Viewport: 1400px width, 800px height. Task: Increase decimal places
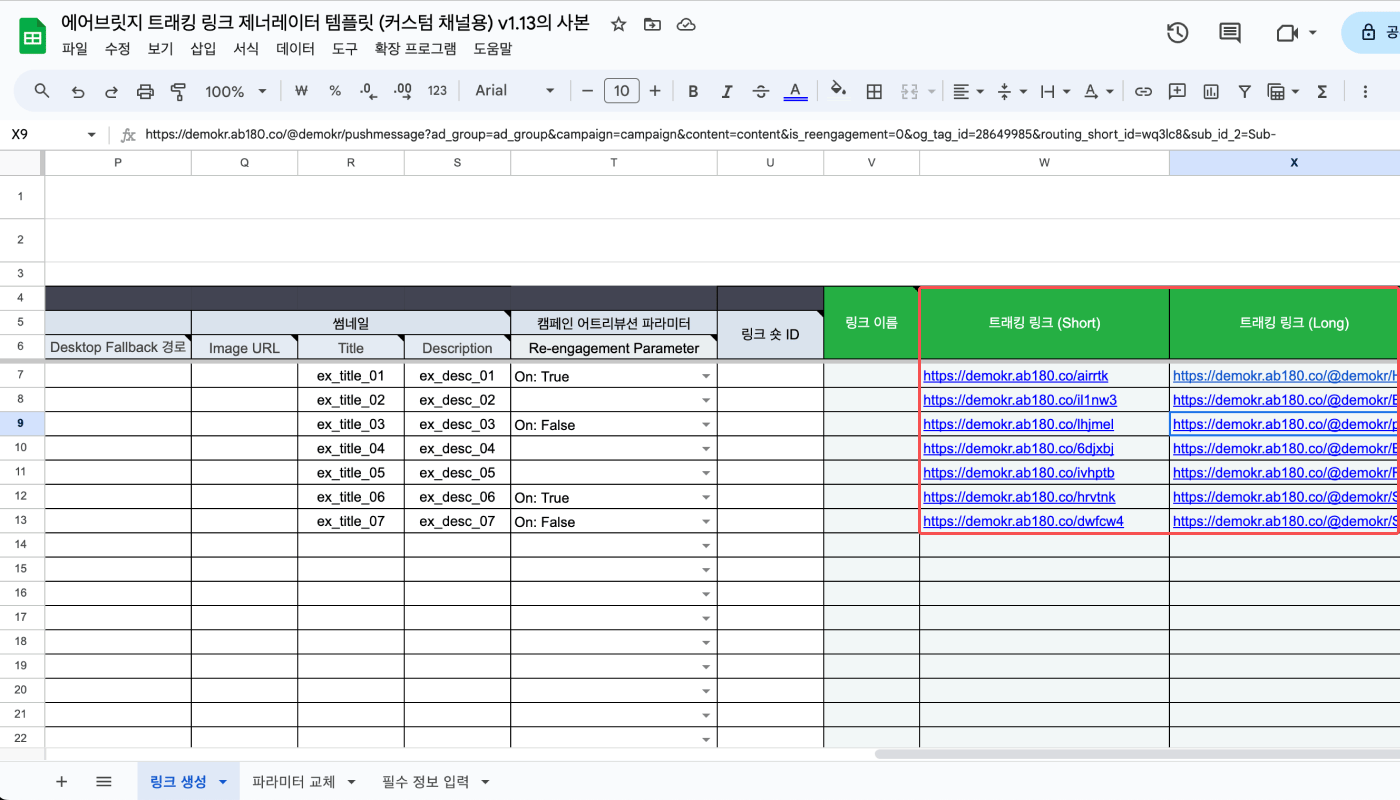pos(403,91)
